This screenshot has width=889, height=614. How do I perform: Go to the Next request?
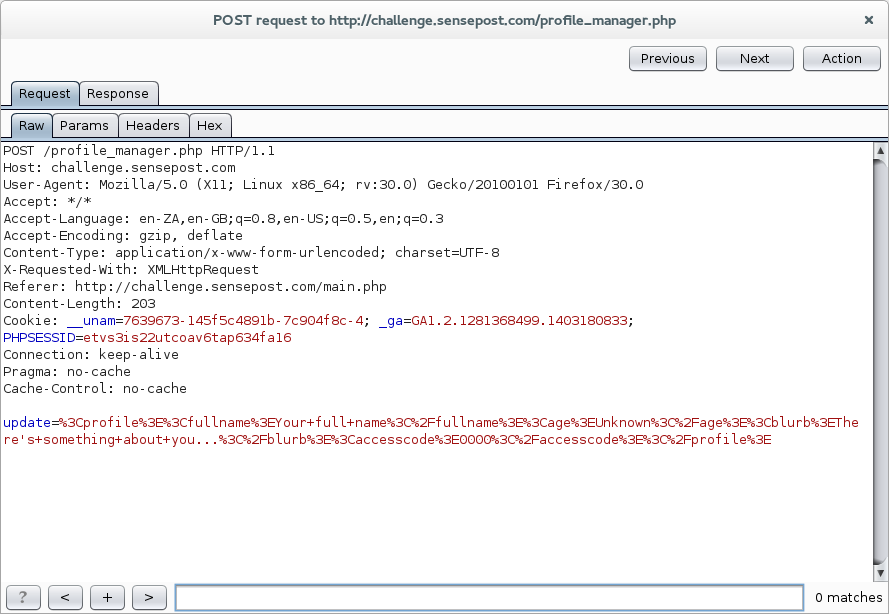(754, 59)
